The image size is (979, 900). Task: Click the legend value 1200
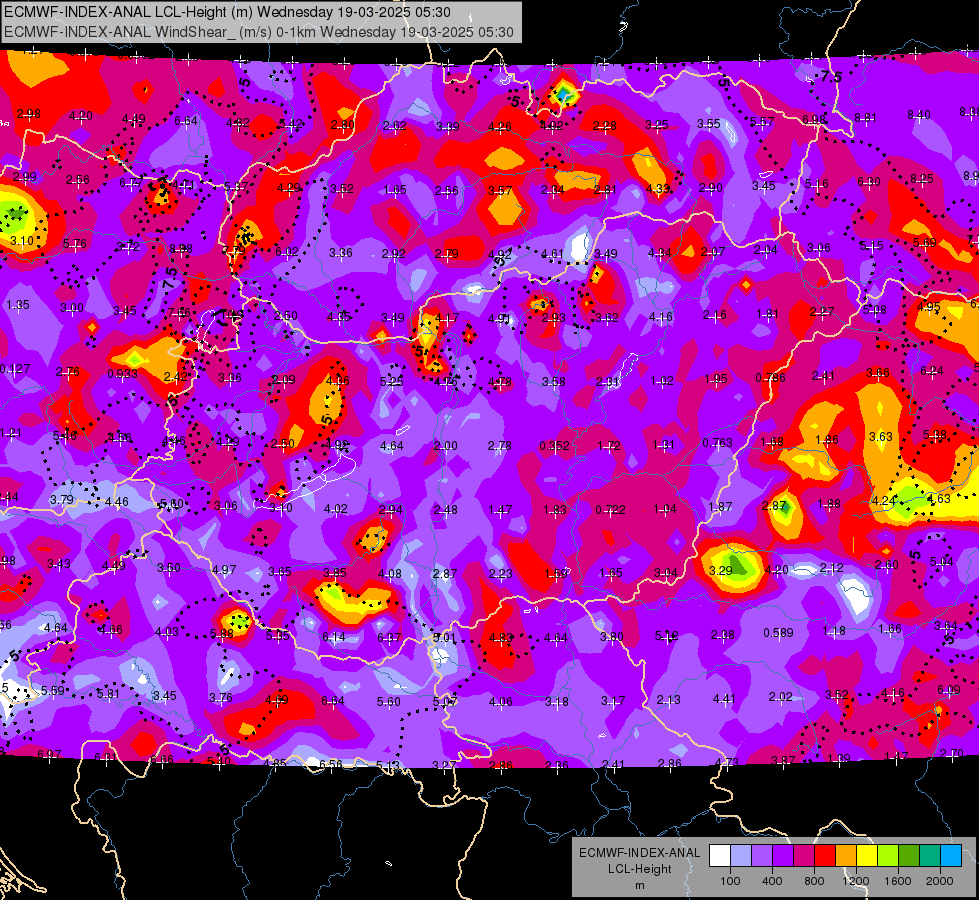pyautogui.click(x=855, y=881)
